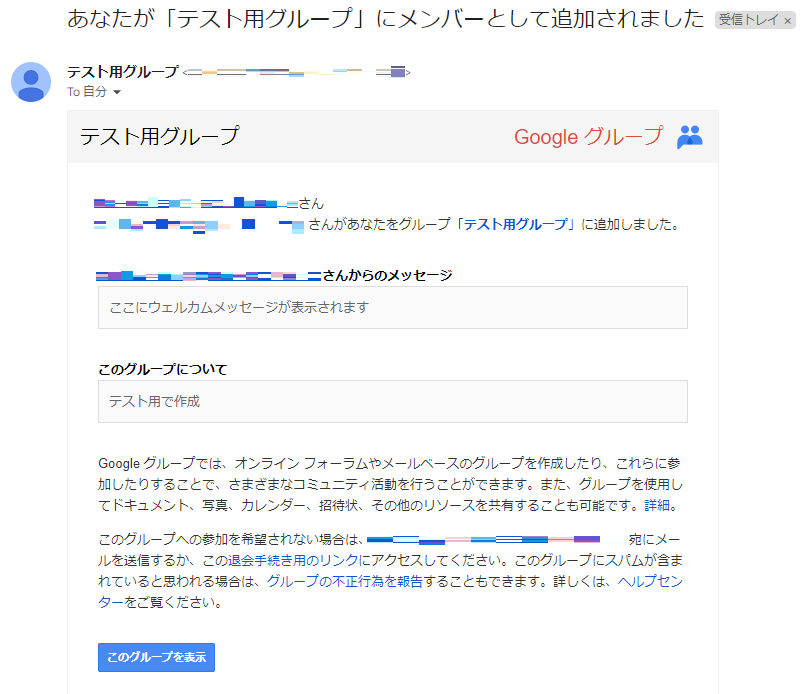The height and width of the screenshot is (694, 810).
Task: Click the email subject heading
Action: 385,19
